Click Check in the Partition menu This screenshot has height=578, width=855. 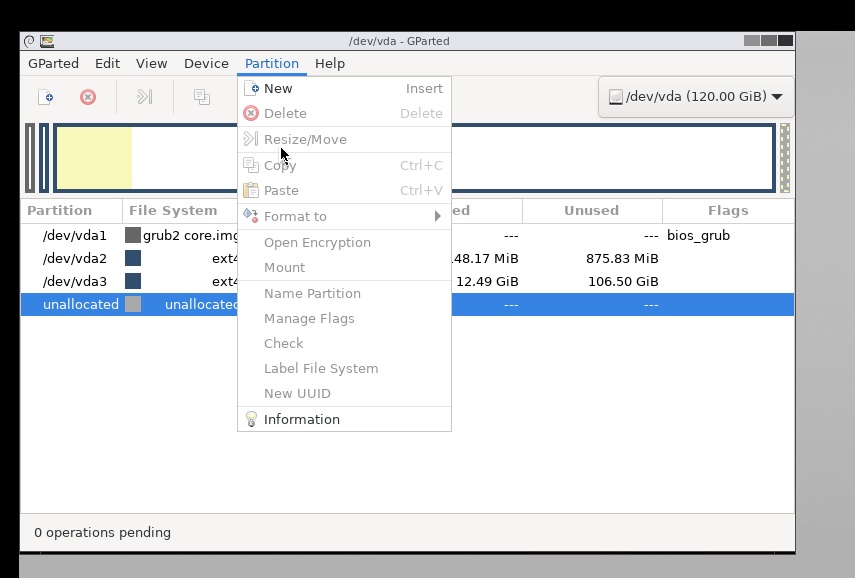coord(344,344)
